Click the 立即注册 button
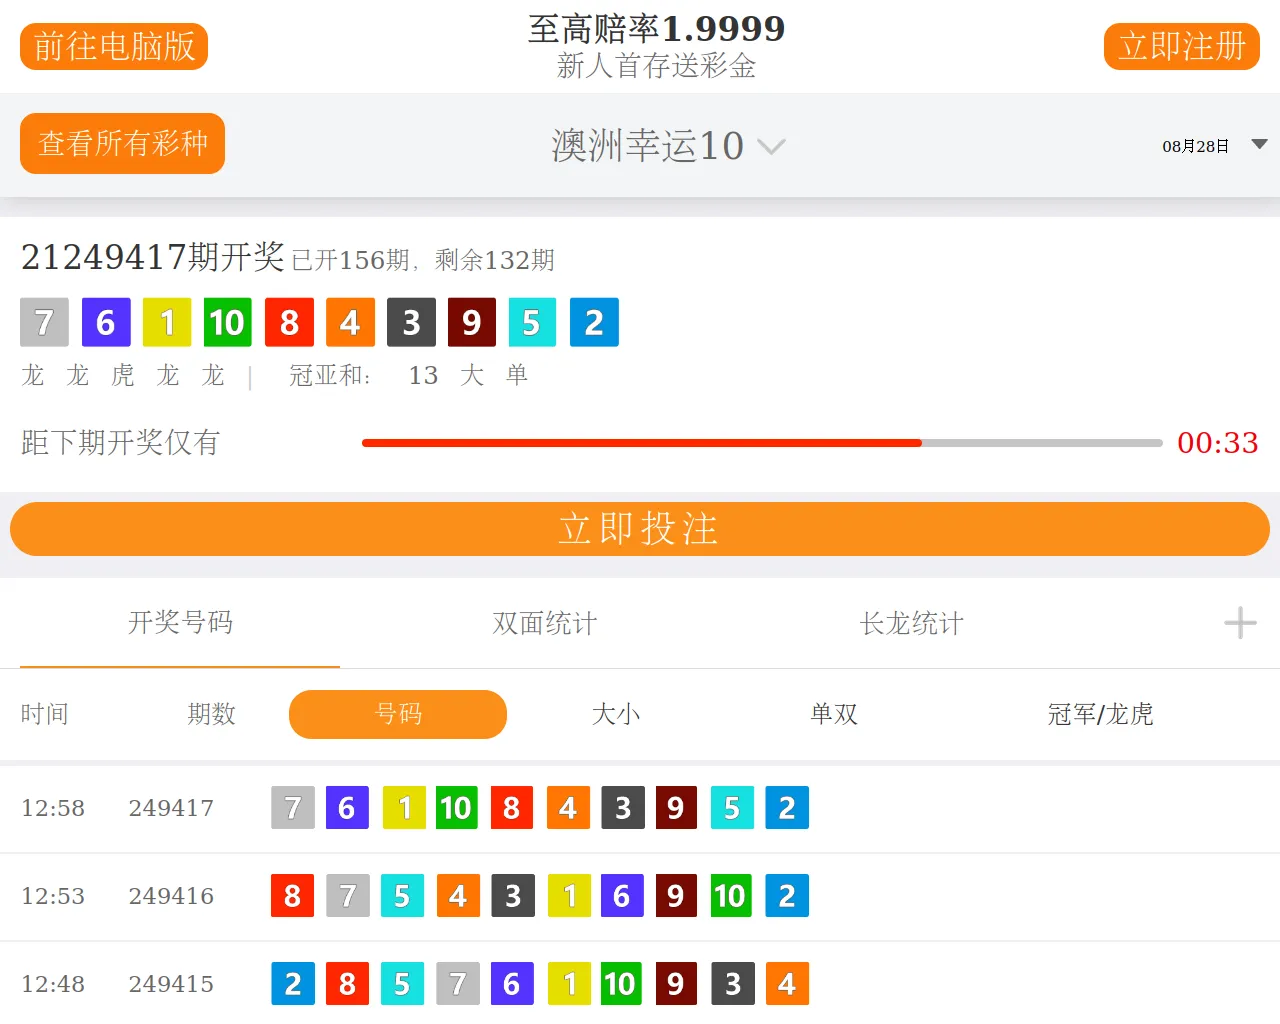 (1181, 47)
